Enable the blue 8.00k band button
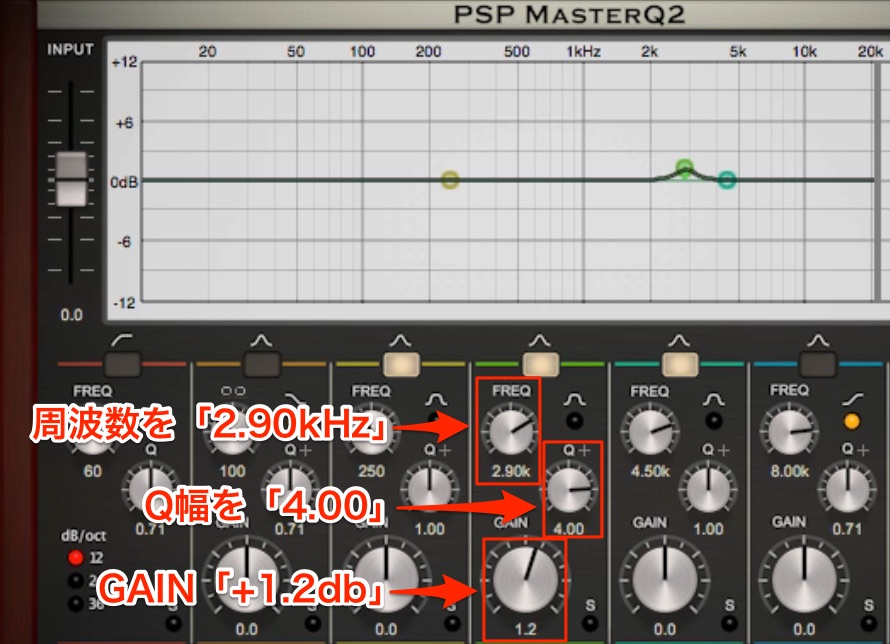Viewport: 890px width, 644px height. point(818,364)
